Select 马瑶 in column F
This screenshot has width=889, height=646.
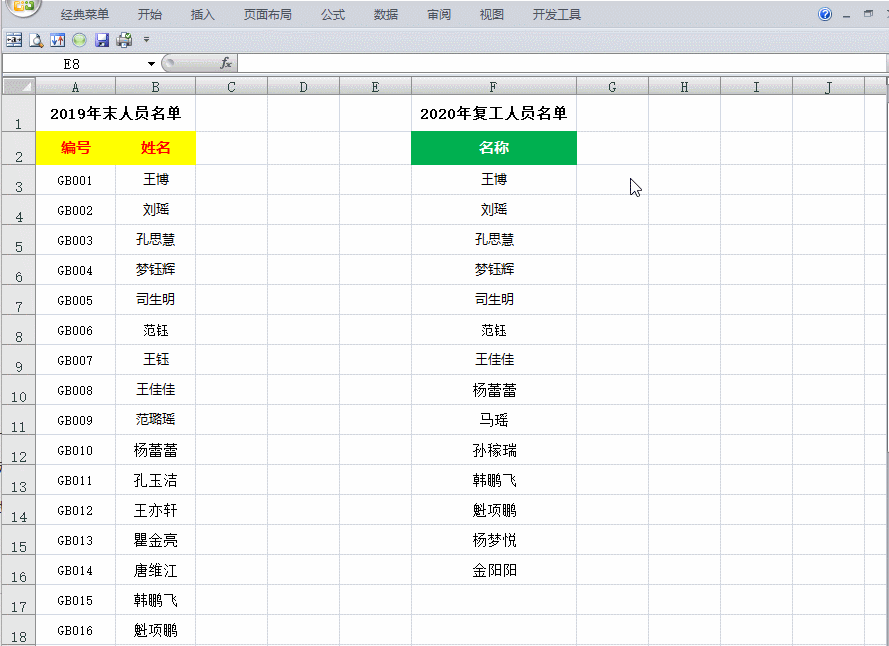pos(494,420)
